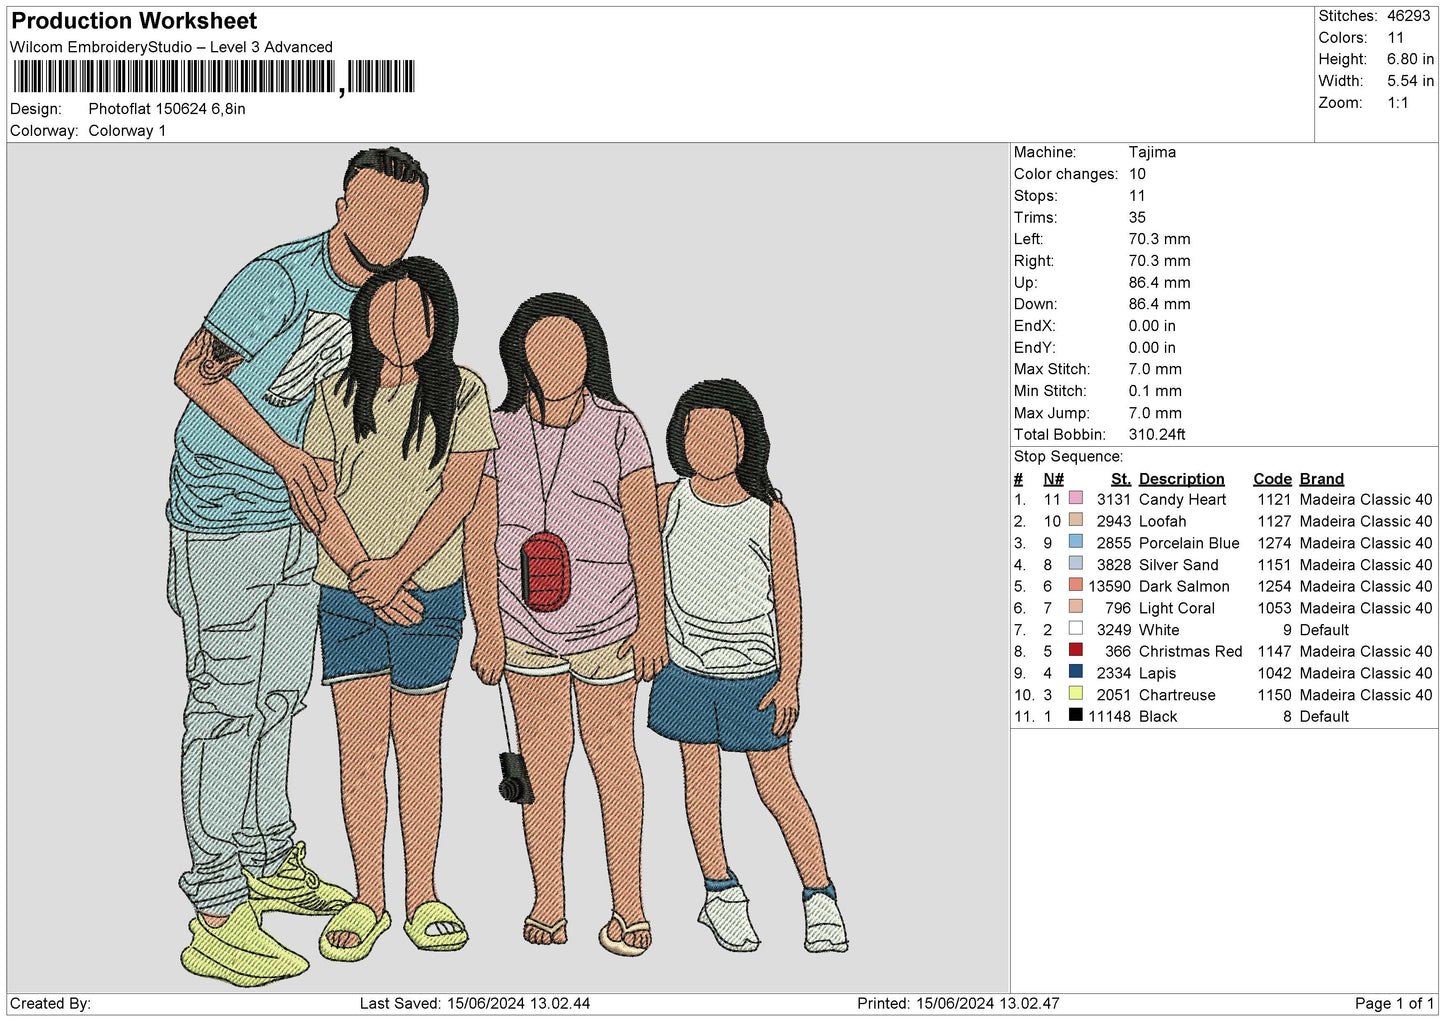Click the 'Created By:' footer label
The height and width of the screenshot is (1021, 1445).
50,1003
